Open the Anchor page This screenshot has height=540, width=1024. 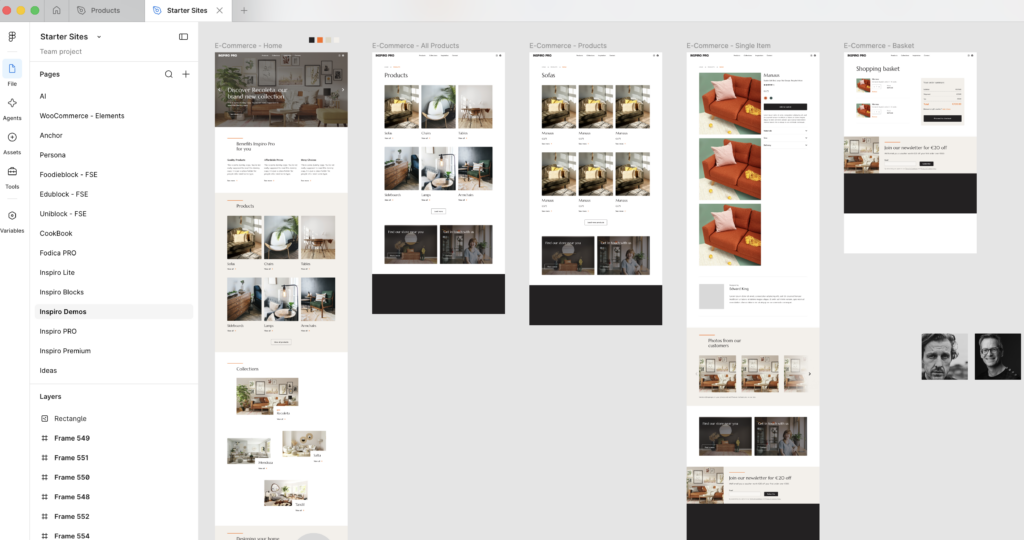51,135
